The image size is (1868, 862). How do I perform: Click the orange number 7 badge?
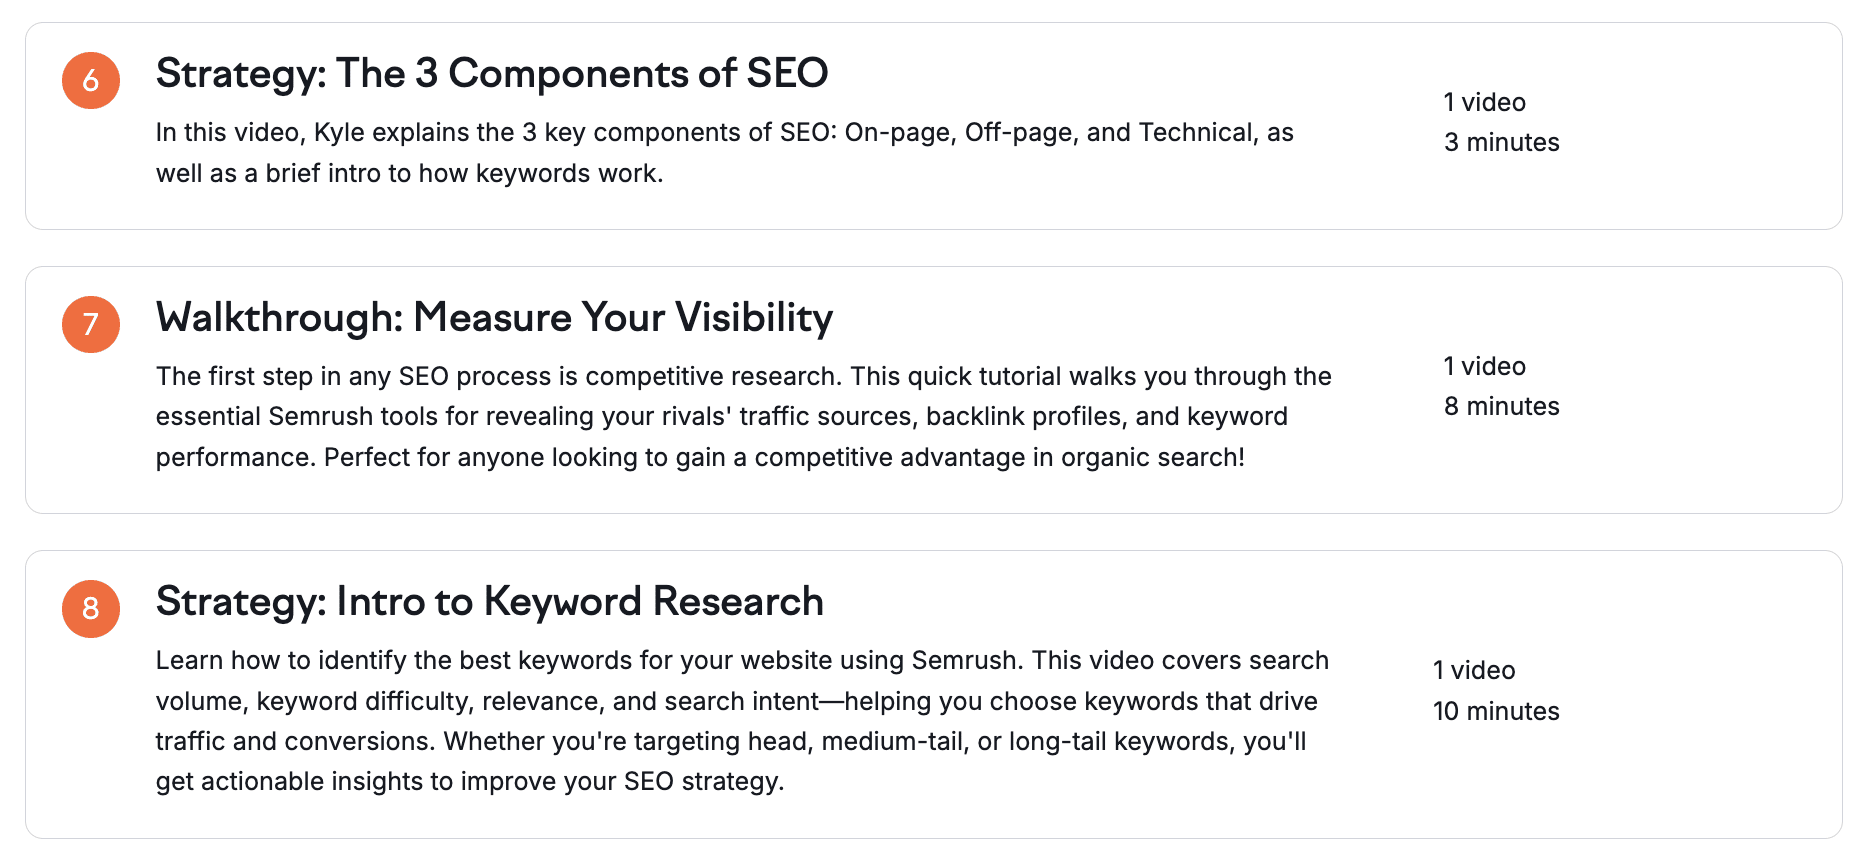pos(91,324)
